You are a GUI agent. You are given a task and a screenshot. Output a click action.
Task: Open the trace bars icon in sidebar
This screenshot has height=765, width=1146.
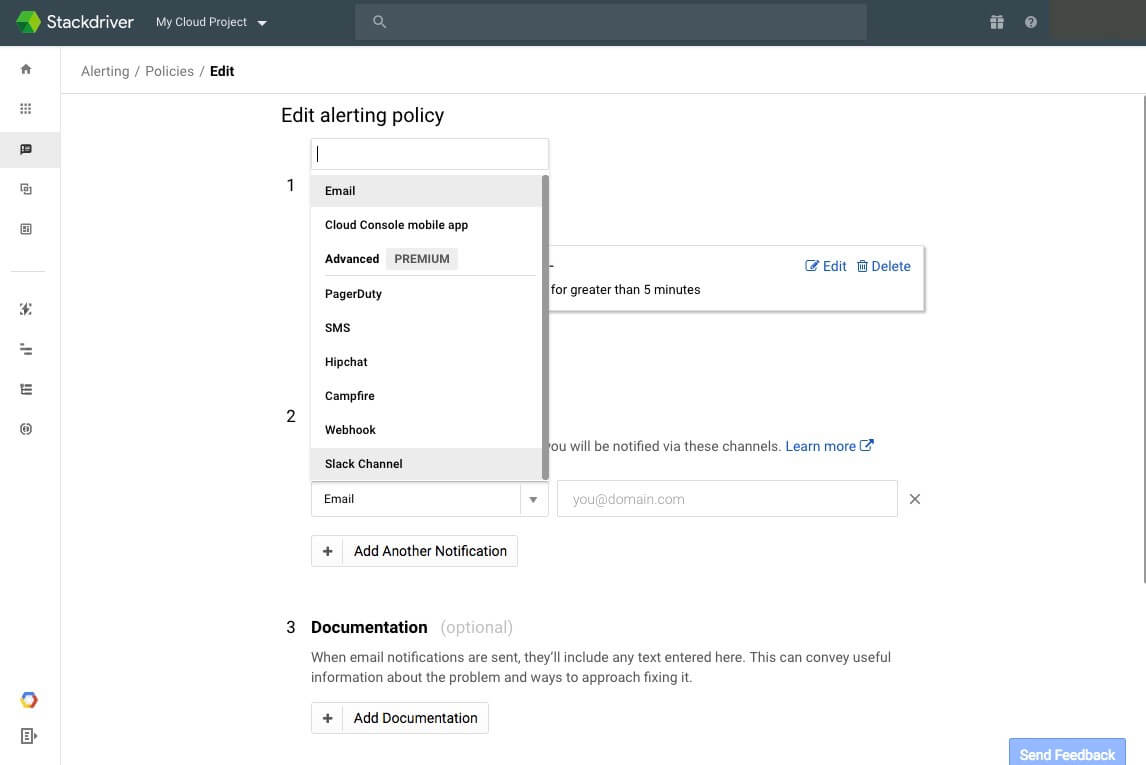tap(26, 349)
